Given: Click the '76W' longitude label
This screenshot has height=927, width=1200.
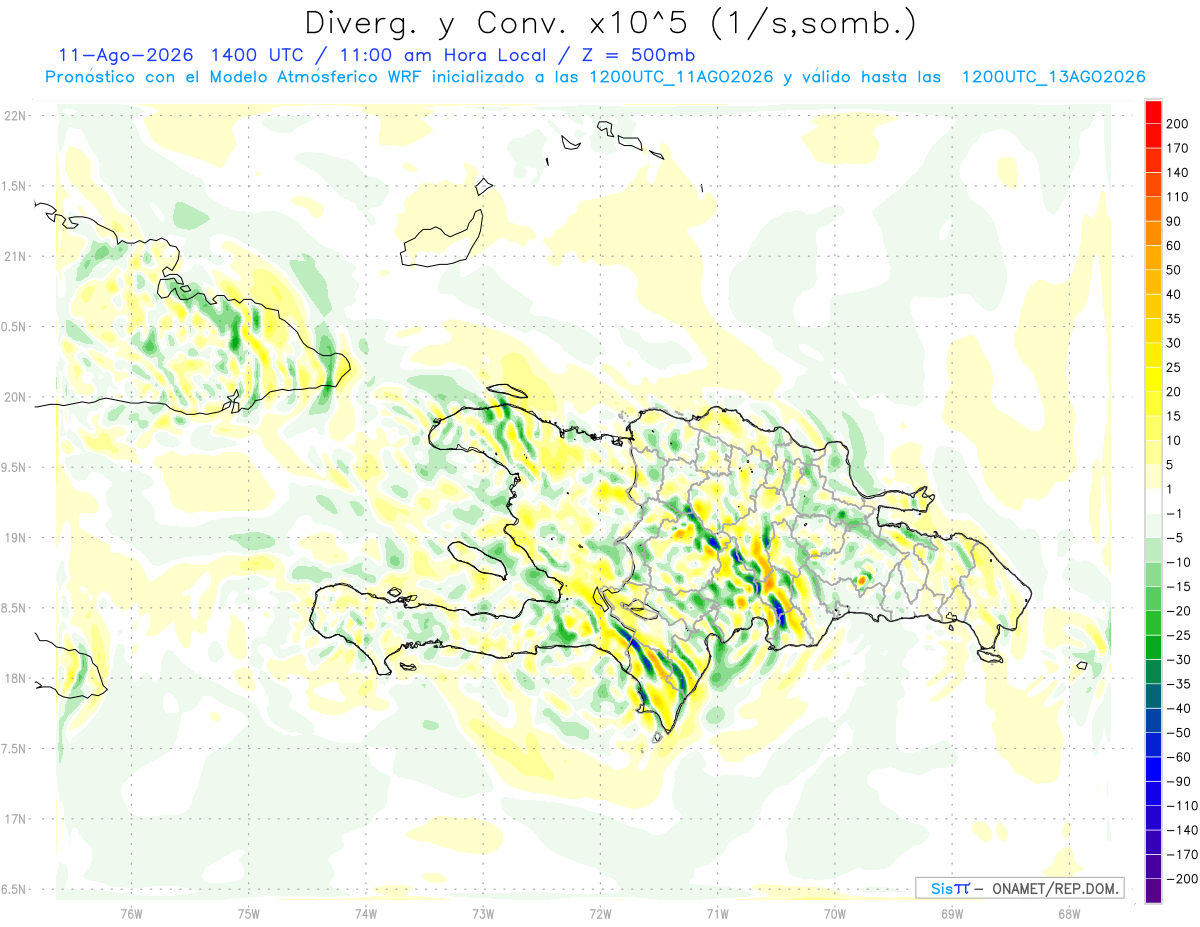Looking at the screenshot, I should [131, 914].
